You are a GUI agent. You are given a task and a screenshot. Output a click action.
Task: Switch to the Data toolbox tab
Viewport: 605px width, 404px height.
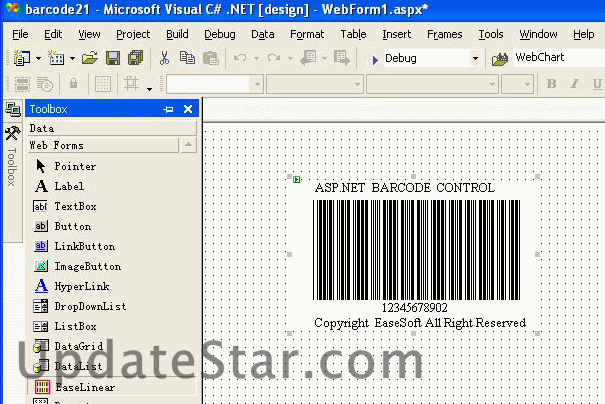point(112,128)
